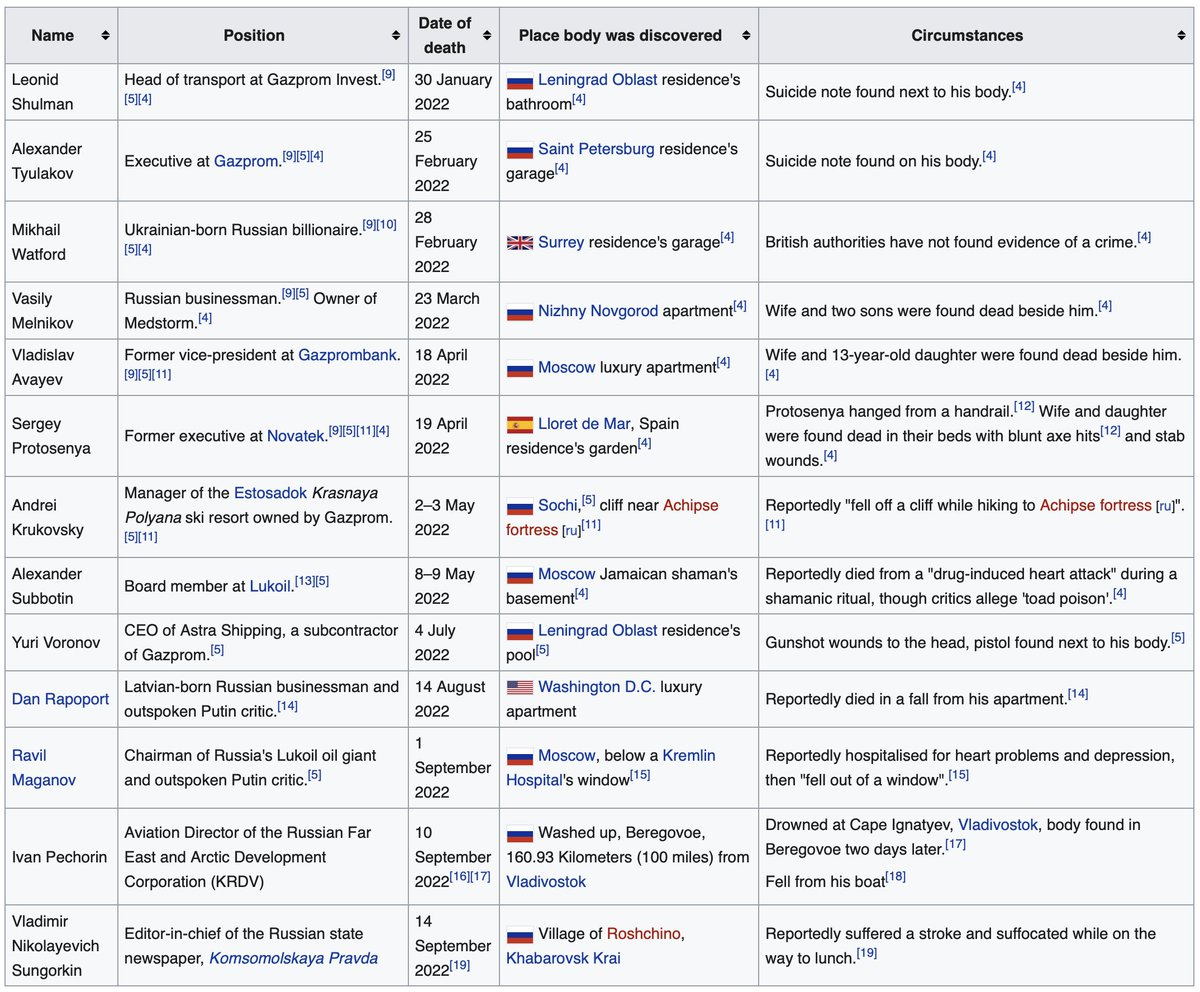Open Gazprom link in Tyulakov row

[x=246, y=160]
